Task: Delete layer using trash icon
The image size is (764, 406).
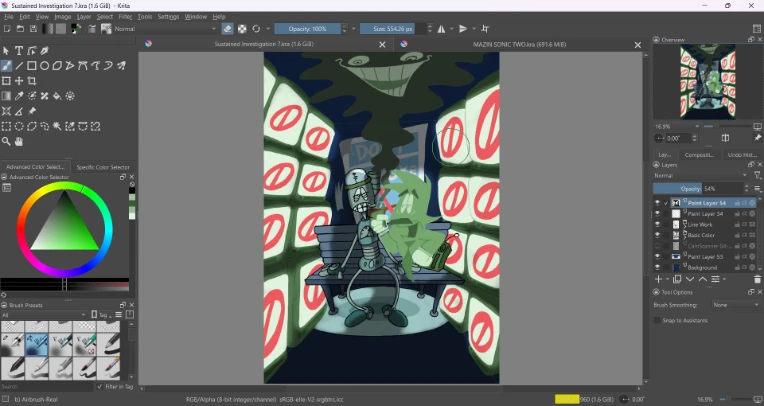Action: click(x=757, y=279)
